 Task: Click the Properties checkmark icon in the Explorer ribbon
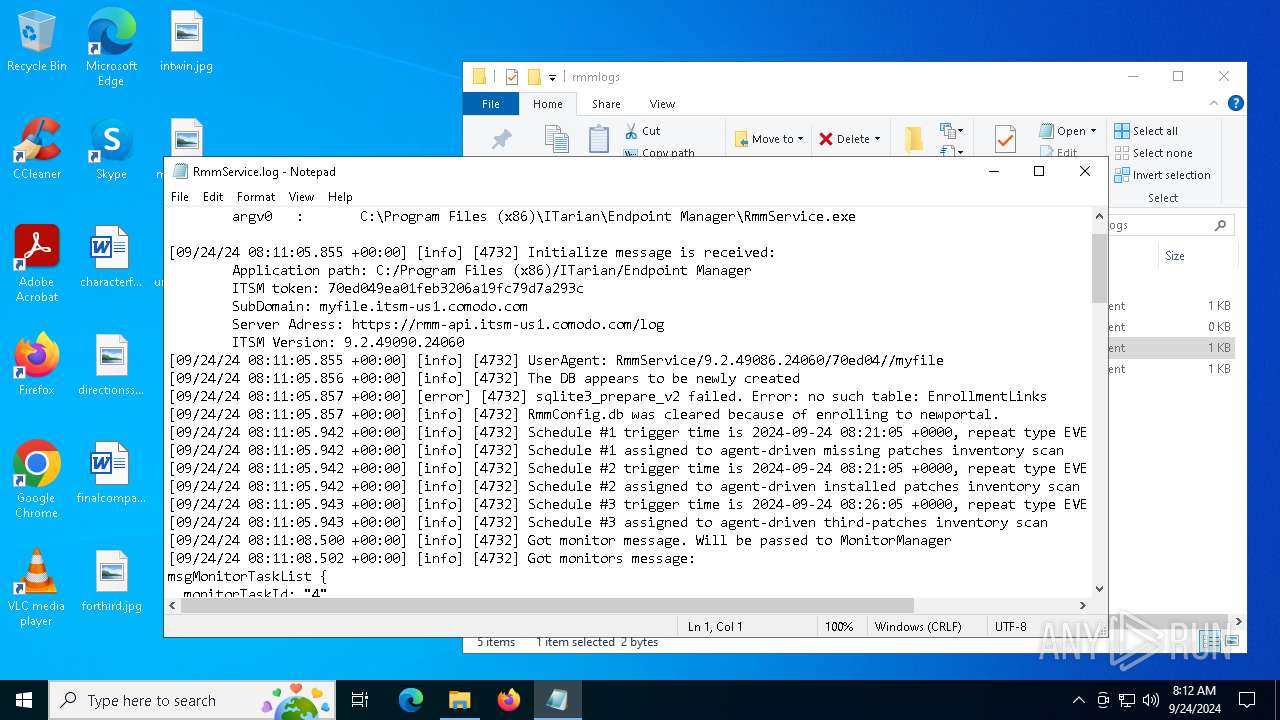click(x=1005, y=139)
